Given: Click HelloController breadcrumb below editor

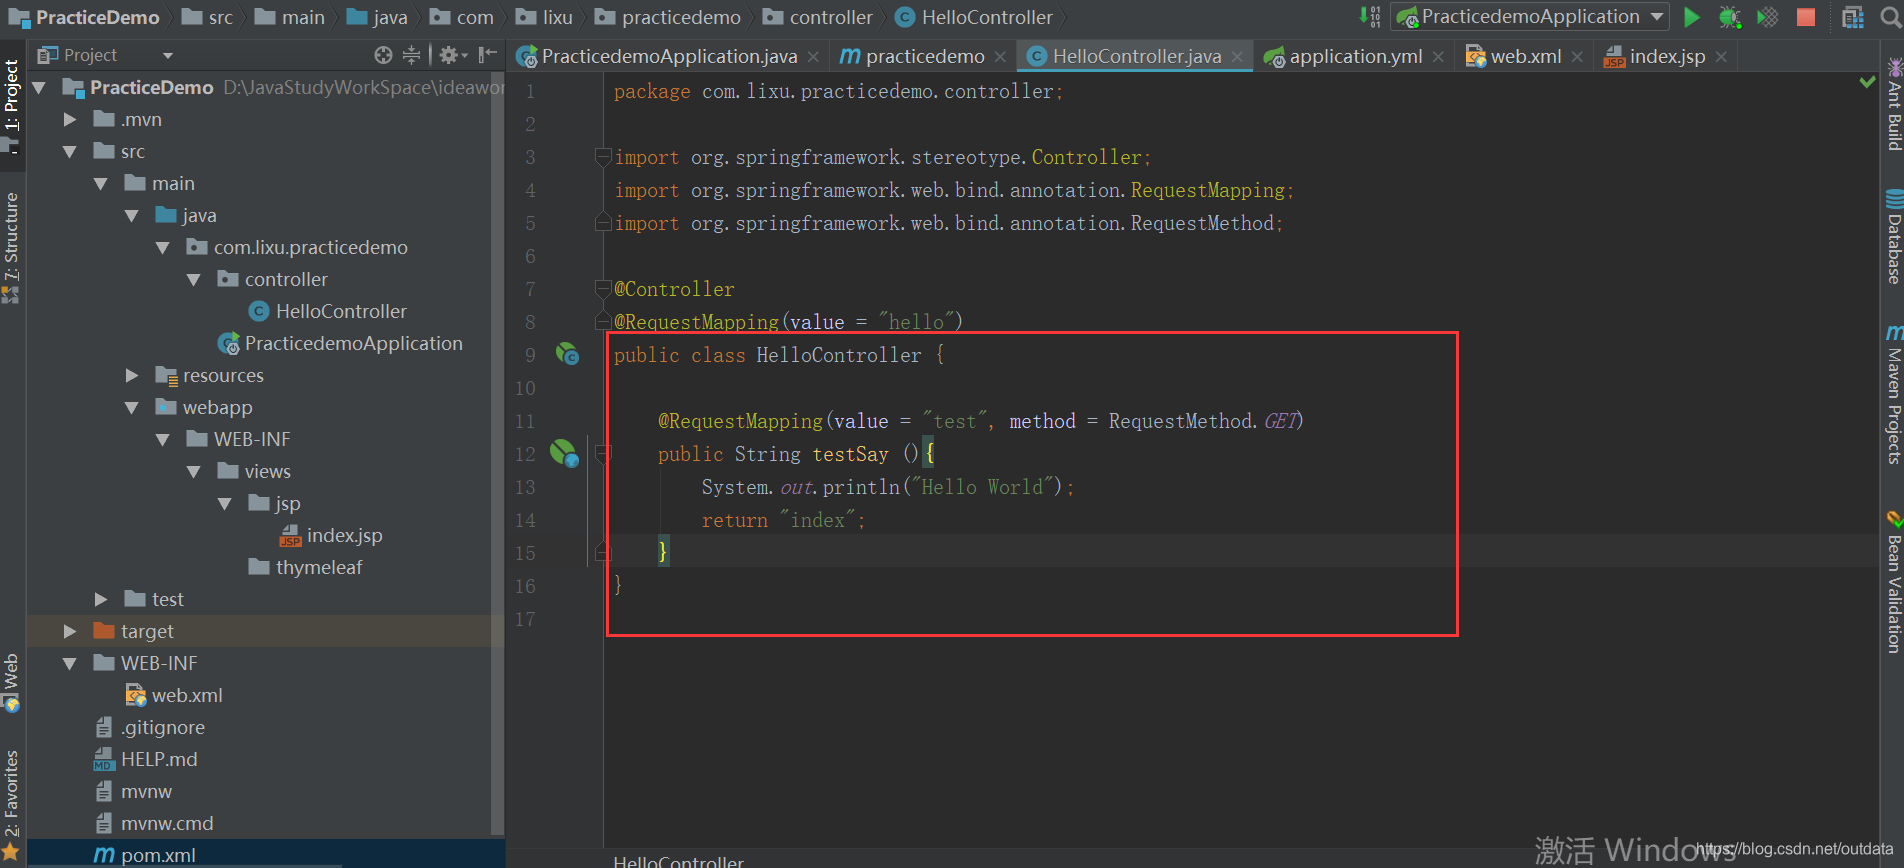Looking at the screenshot, I should coord(678,861).
